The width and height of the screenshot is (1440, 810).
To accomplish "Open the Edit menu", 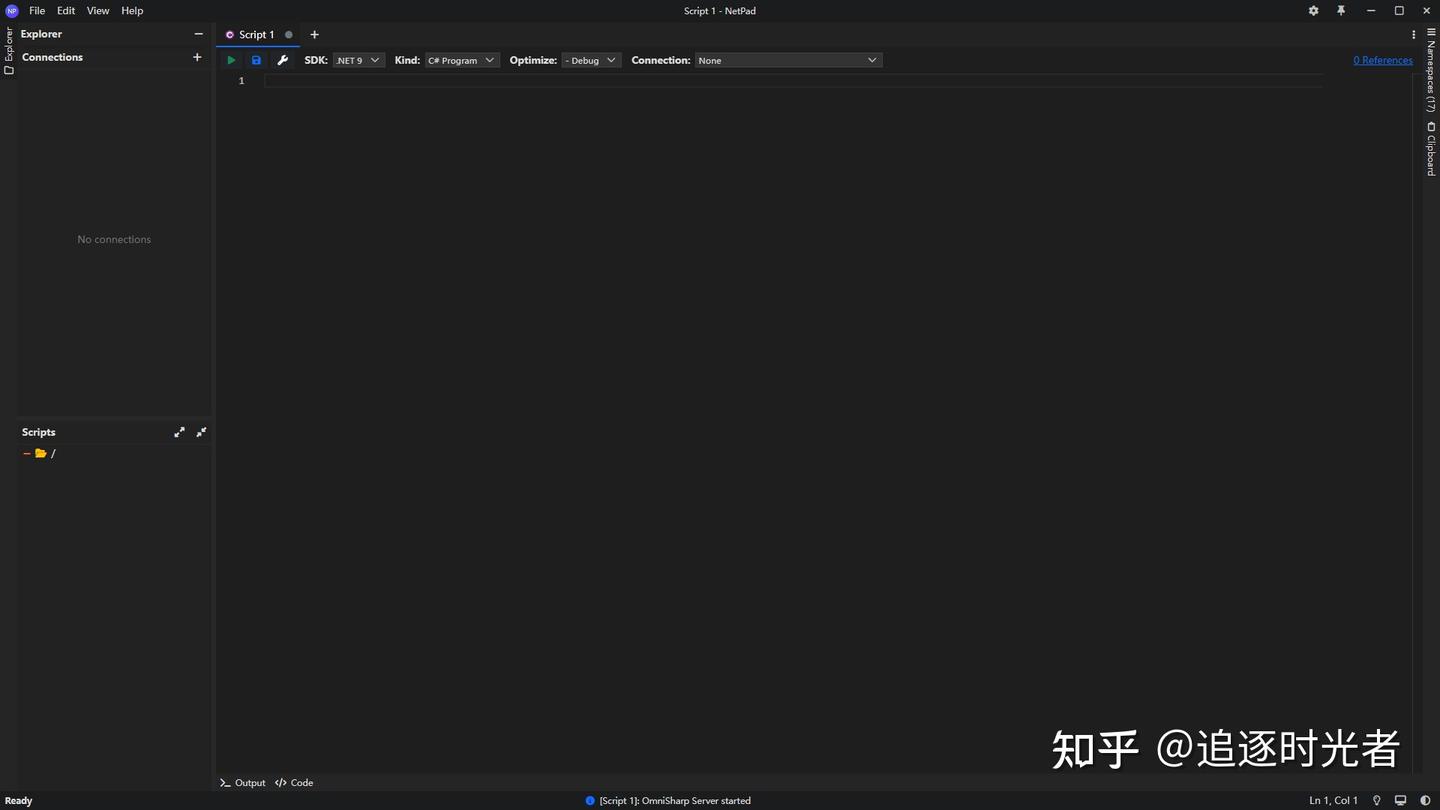I will tap(65, 10).
